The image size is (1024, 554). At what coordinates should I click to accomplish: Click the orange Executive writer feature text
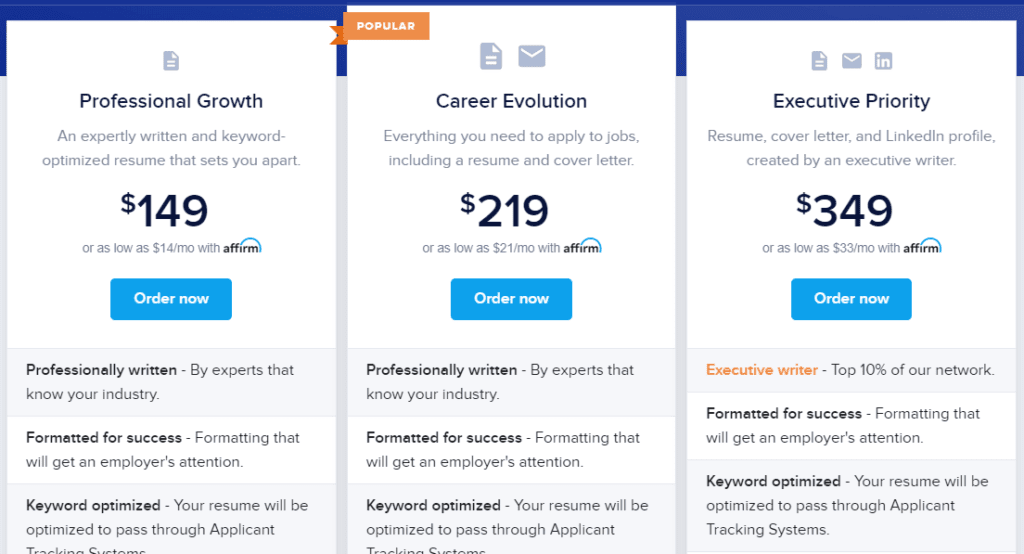click(x=761, y=370)
